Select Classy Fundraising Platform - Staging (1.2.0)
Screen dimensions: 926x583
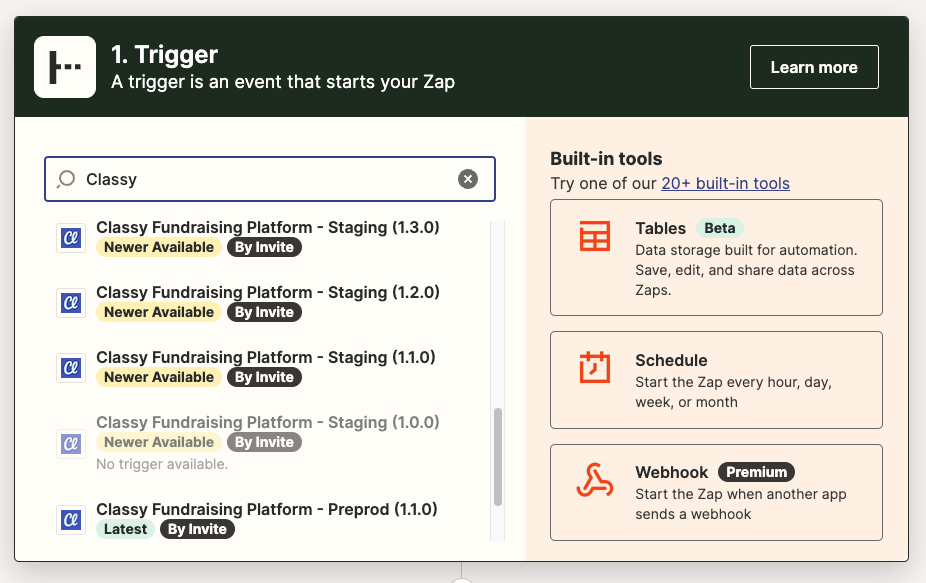(272, 302)
